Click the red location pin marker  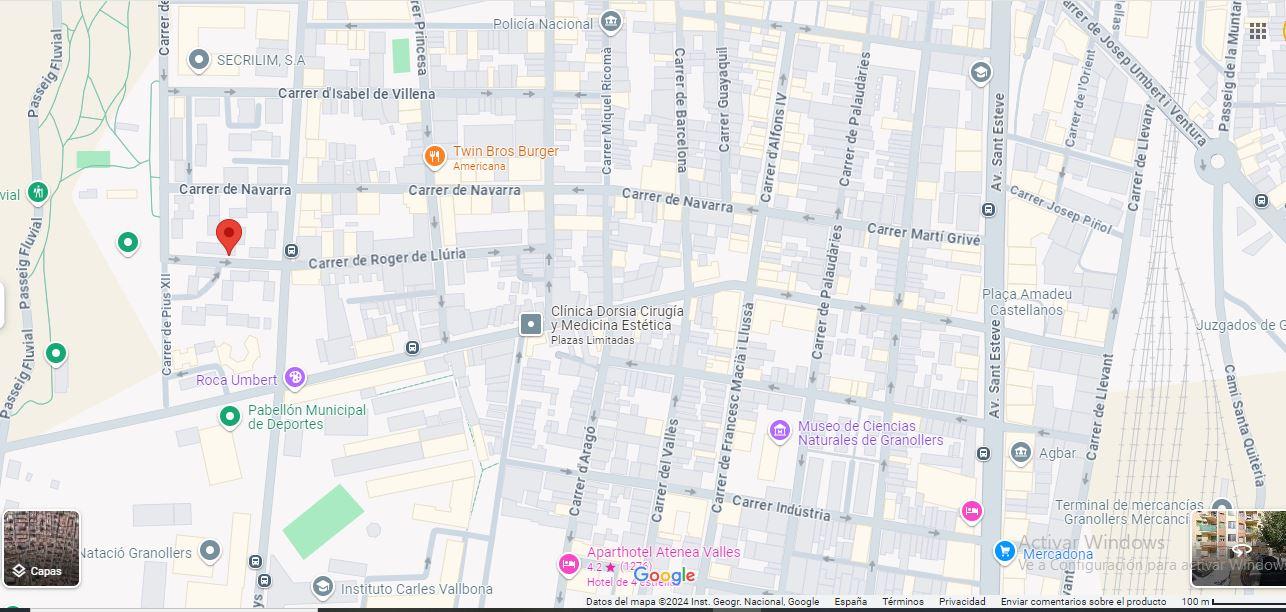coord(229,236)
